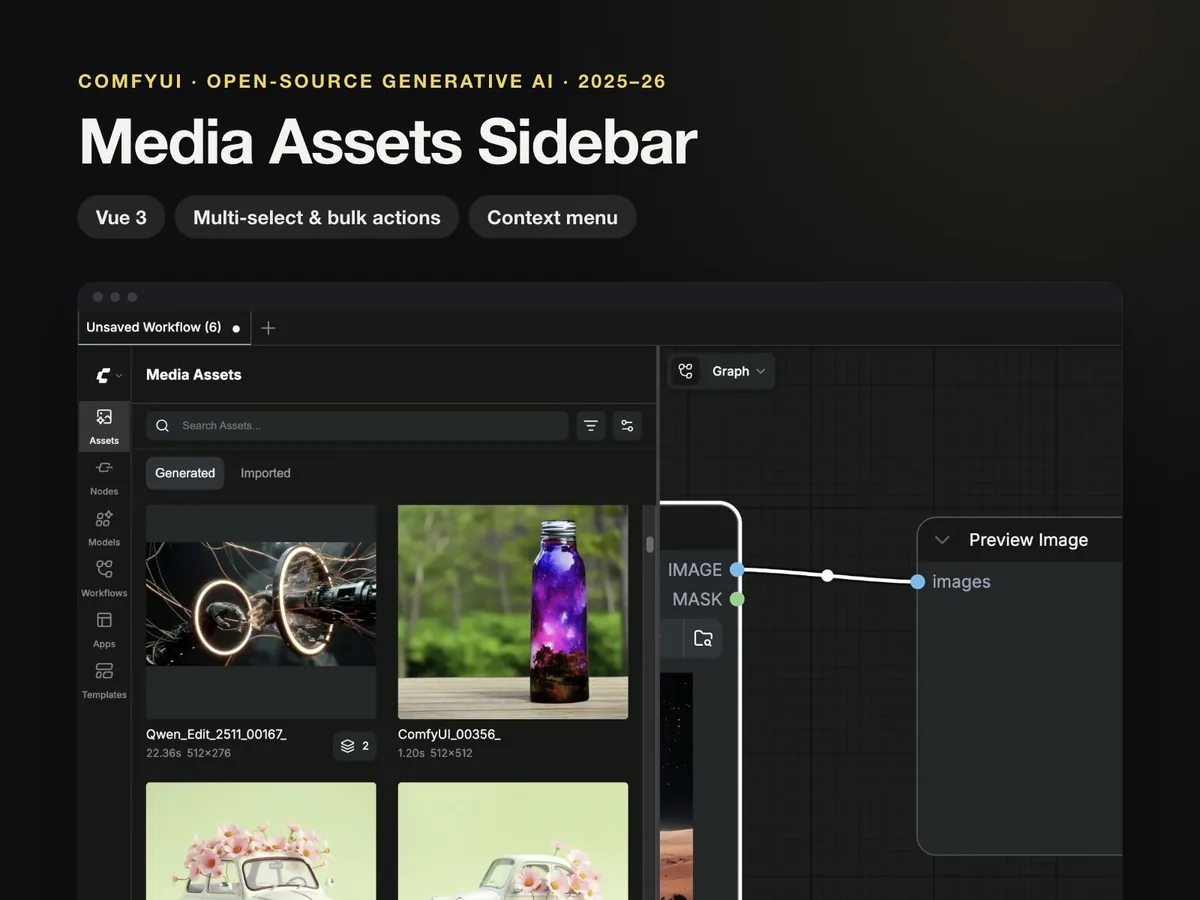Open the asset filter list icon
1200x900 pixels.
click(x=591, y=426)
